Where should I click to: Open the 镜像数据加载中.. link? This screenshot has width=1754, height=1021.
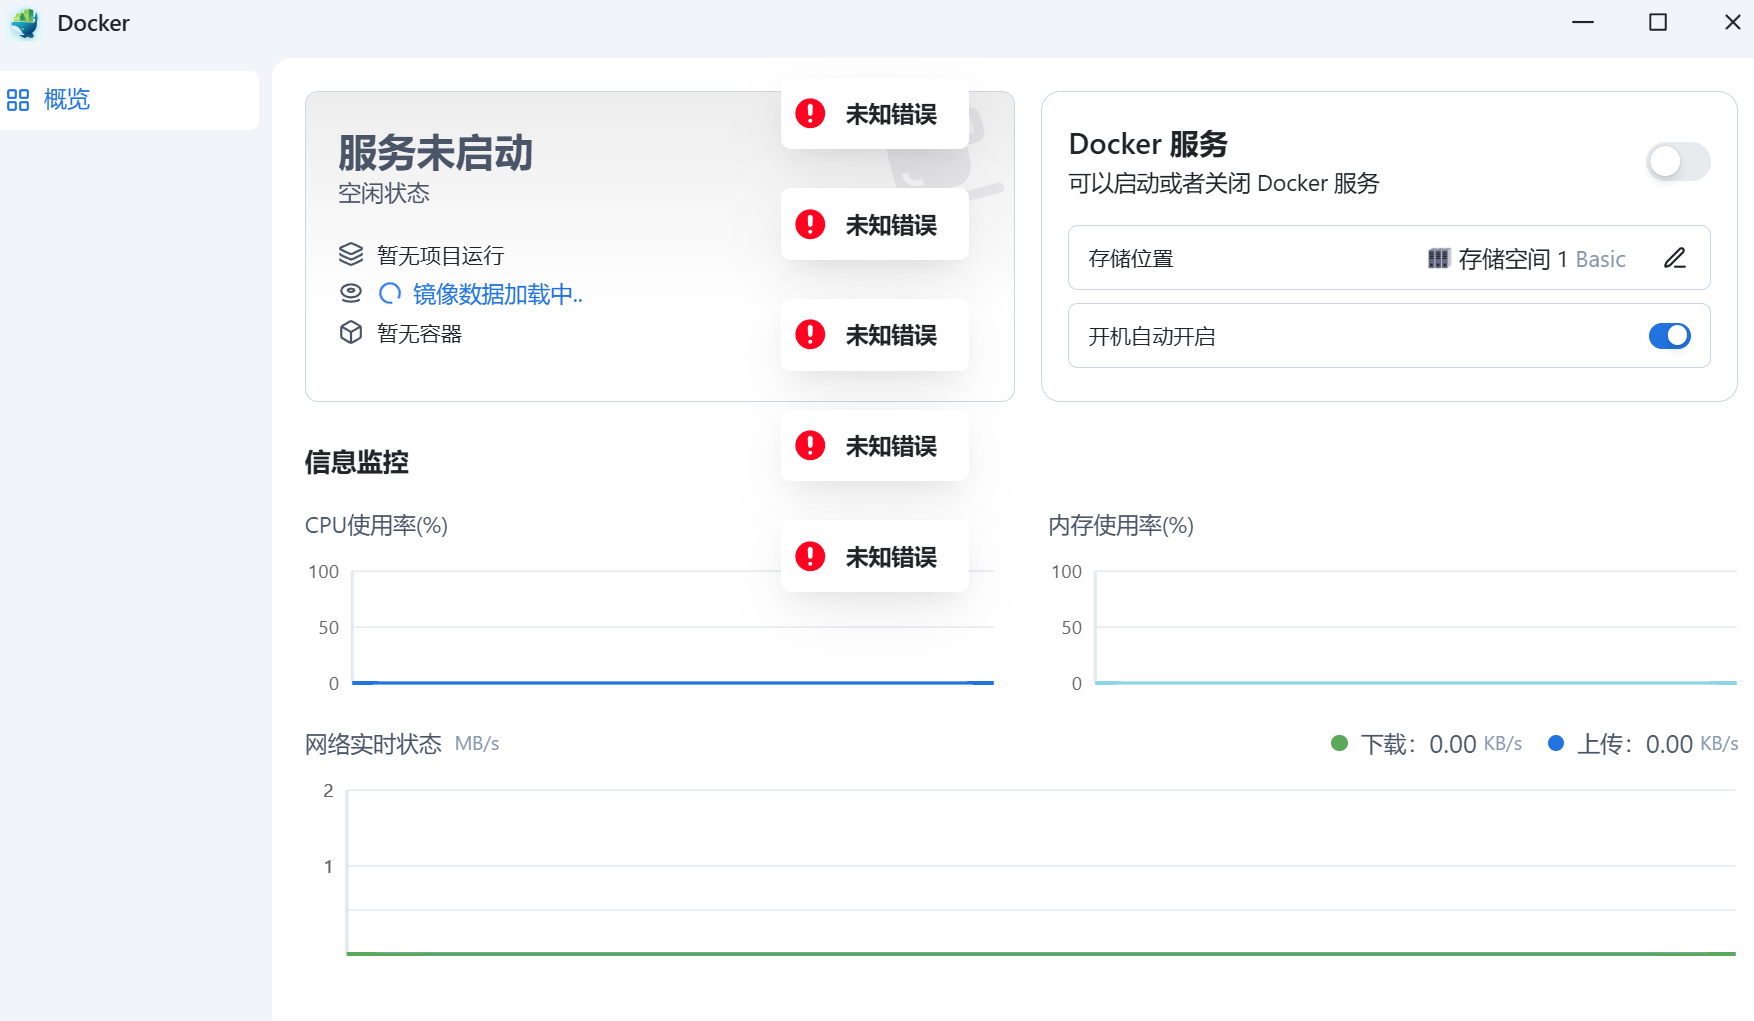click(x=498, y=294)
